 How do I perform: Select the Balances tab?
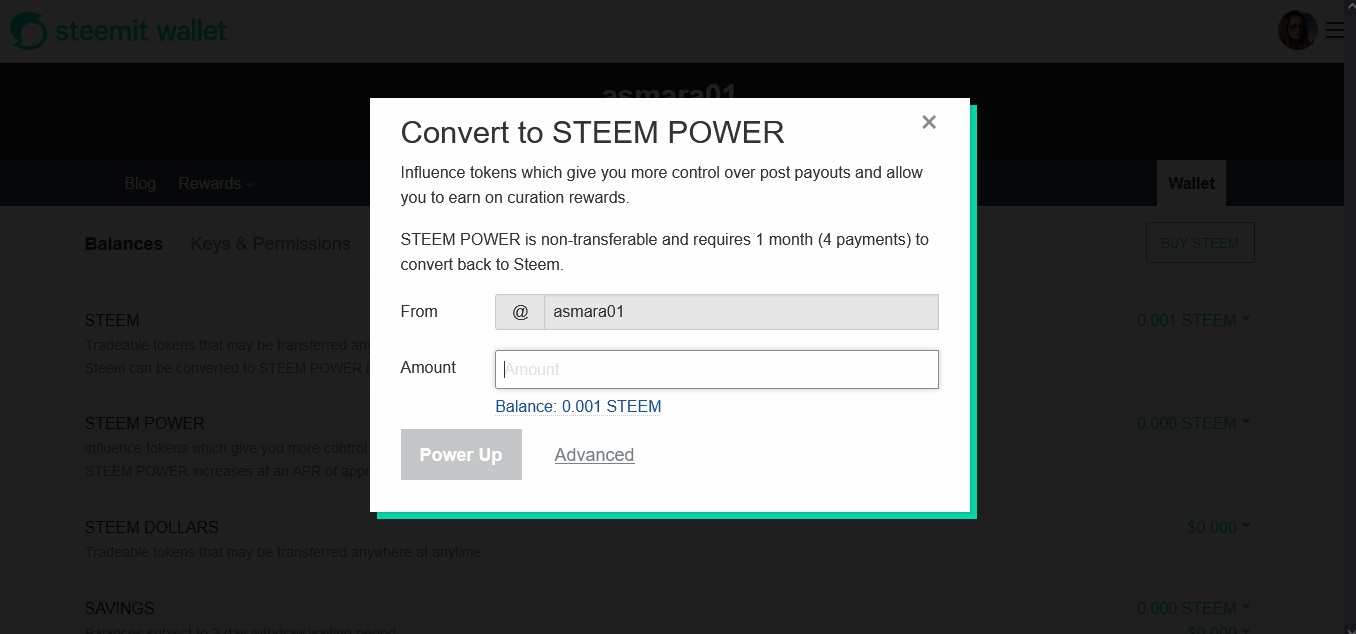(124, 244)
